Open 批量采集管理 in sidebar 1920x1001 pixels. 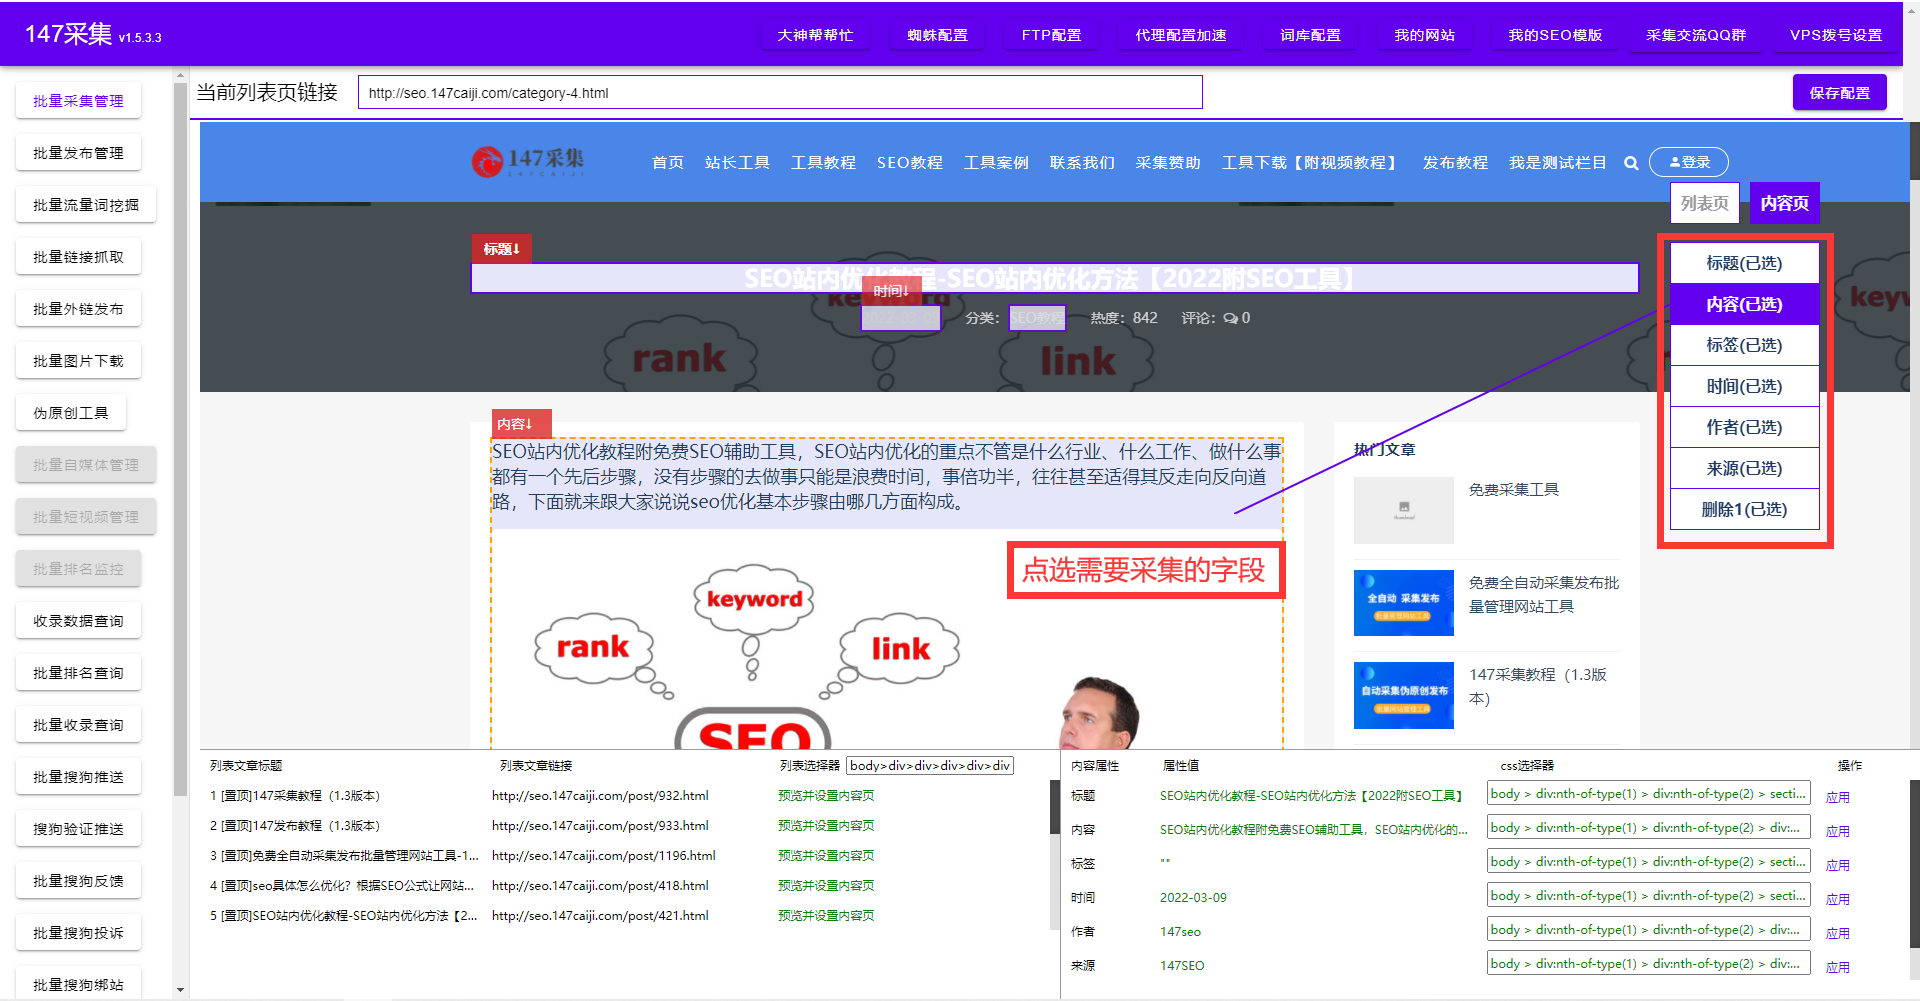point(78,101)
